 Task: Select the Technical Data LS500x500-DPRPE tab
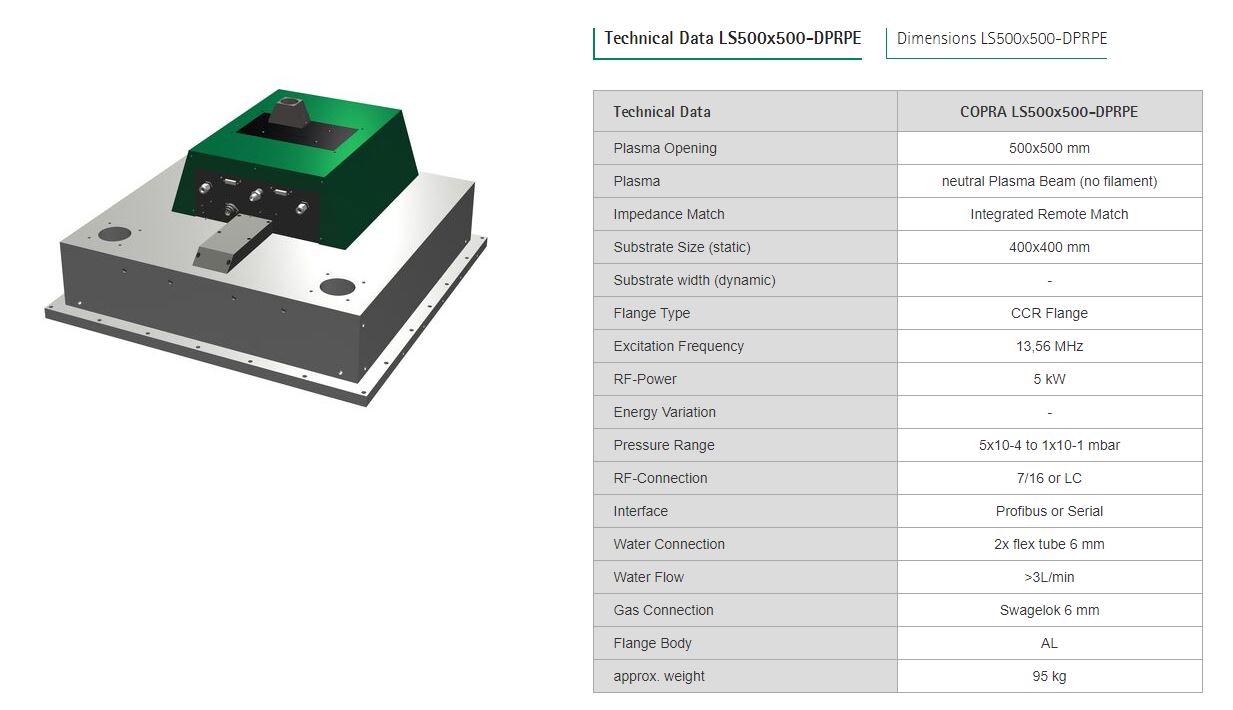click(732, 39)
